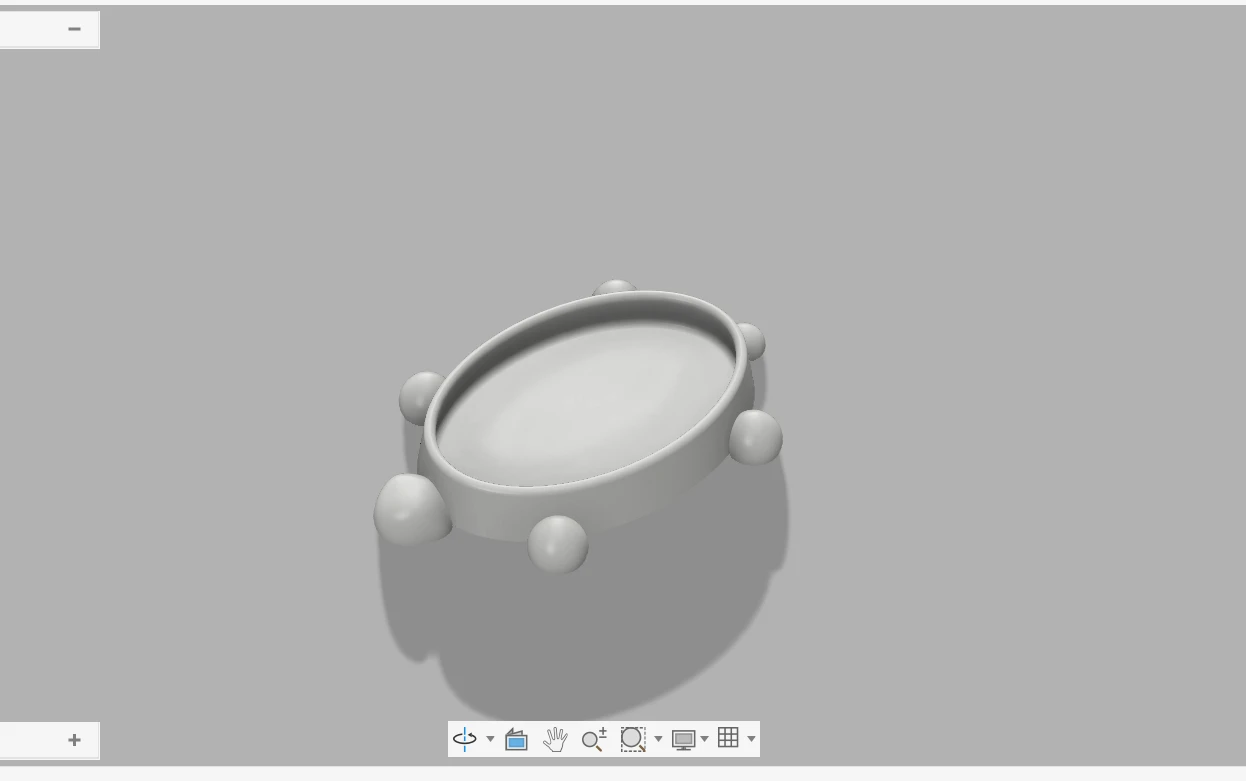Open Display Settings monitor icon
The height and width of the screenshot is (781, 1246).
point(684,739)
